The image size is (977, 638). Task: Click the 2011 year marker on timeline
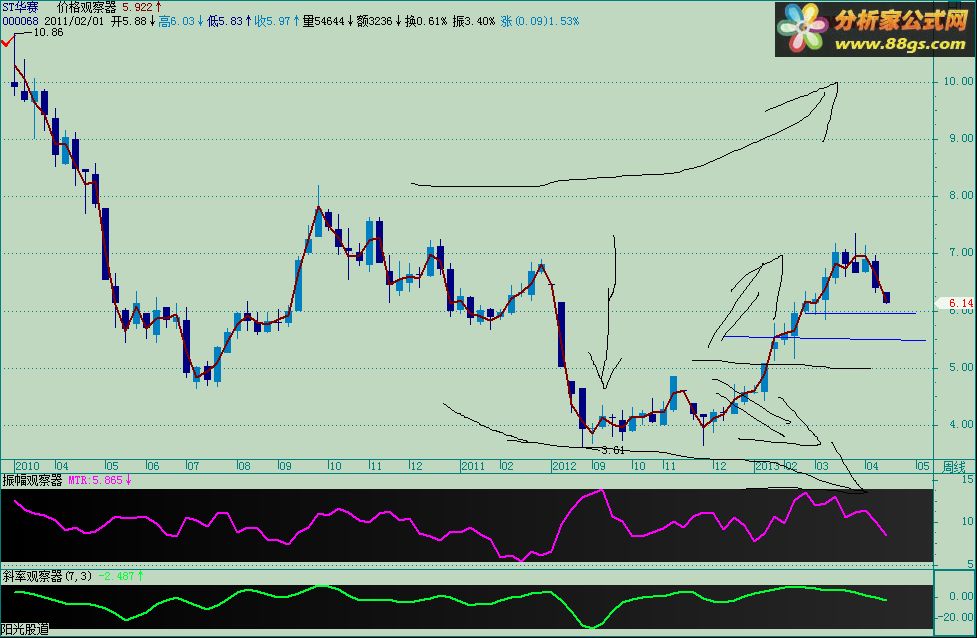click(473, 466)
